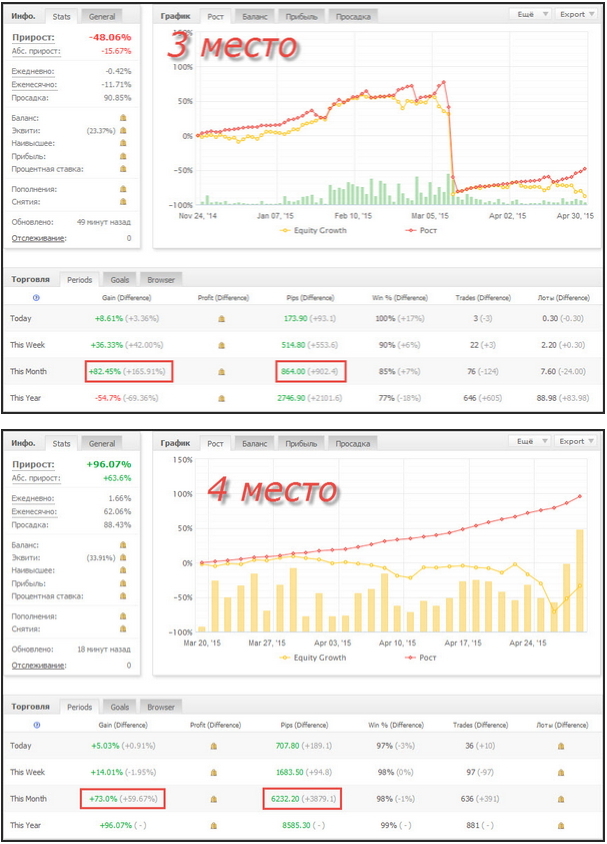Select the Просадка chart tab in the upper widget
The width and height of the screenshot is (607, 844).
(x=353, y=17)
